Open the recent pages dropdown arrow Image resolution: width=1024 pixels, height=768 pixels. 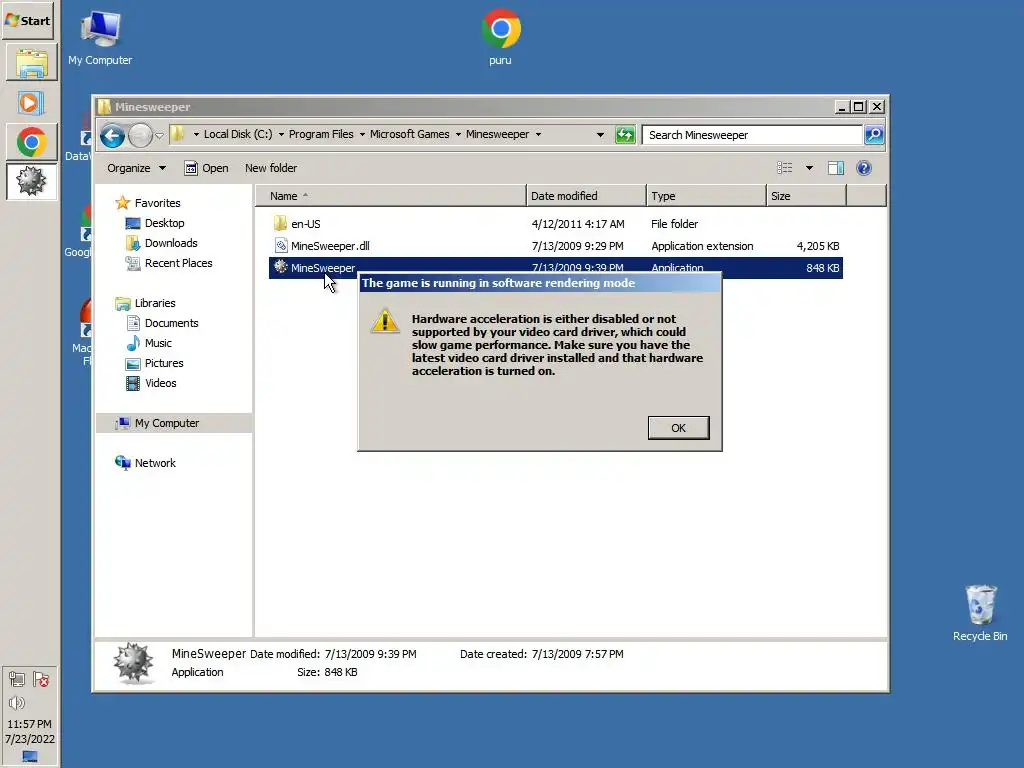159,136
